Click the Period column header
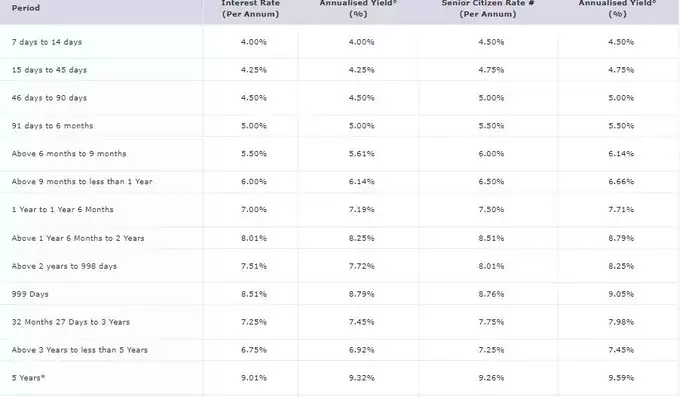This screenshot has width=680, height=397. click(x=26, y=8)
